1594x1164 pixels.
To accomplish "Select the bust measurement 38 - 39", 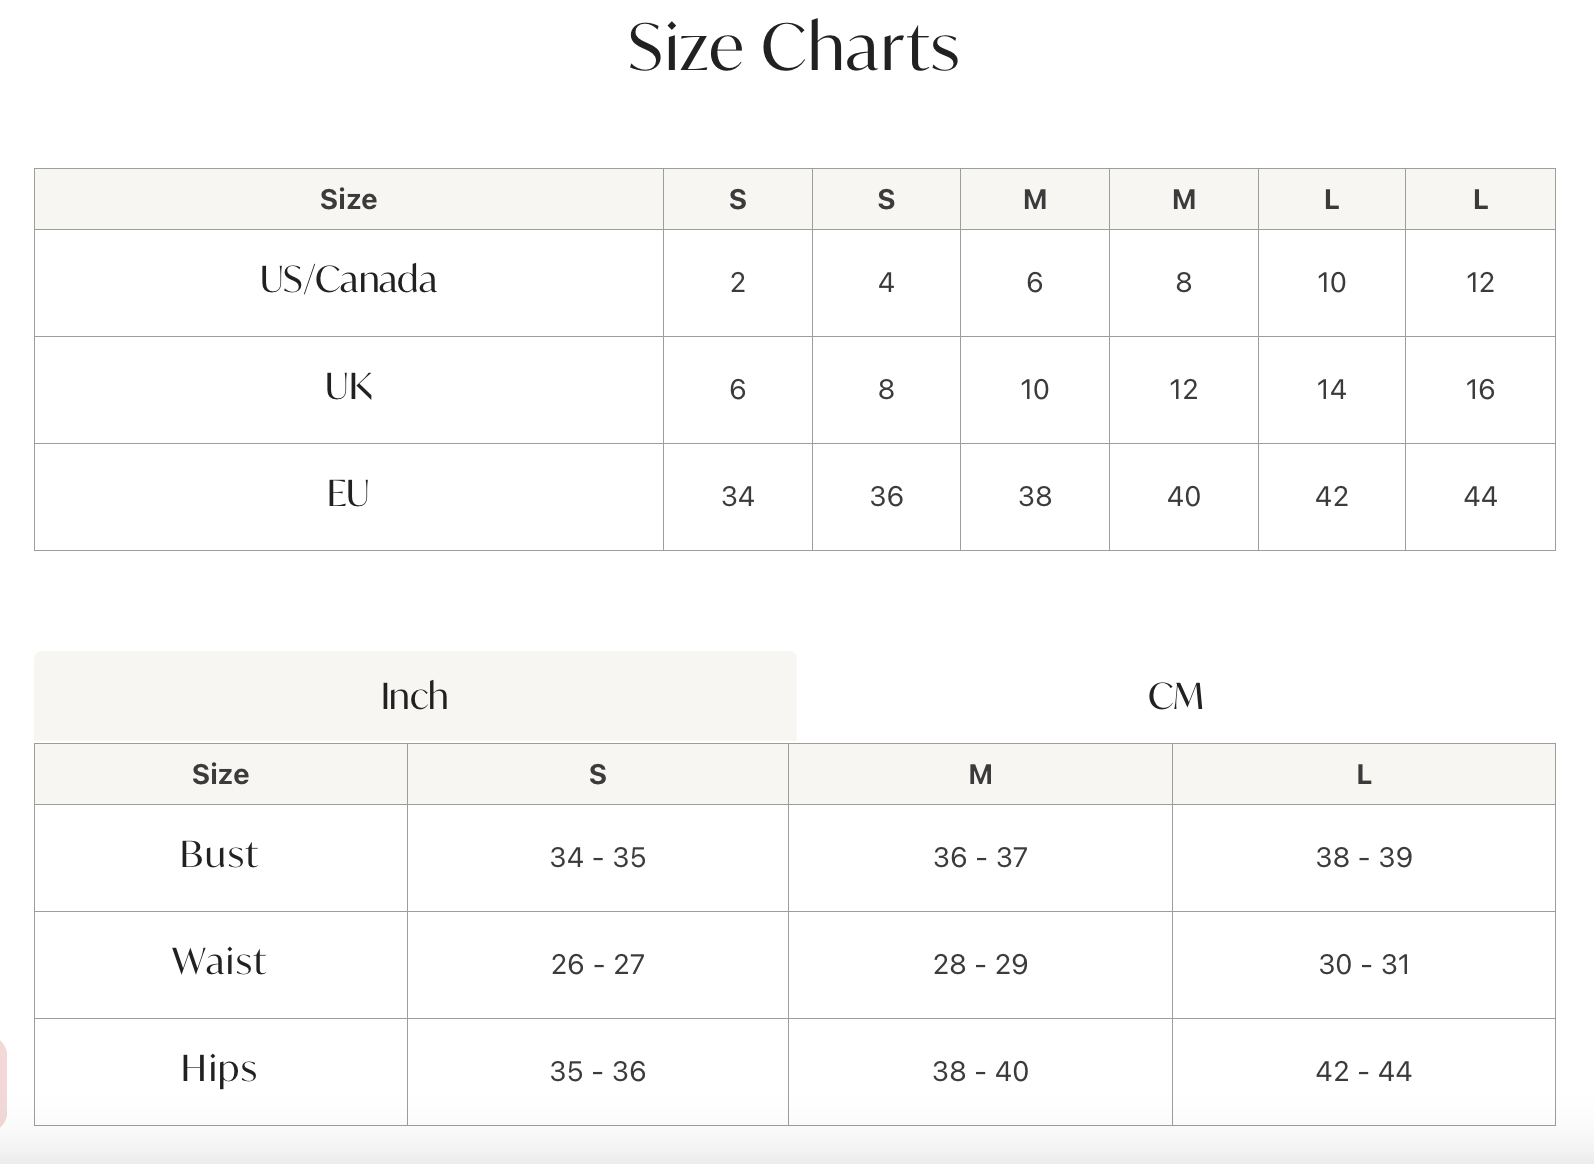I will pyautogui.click(x=1364, y=858).
